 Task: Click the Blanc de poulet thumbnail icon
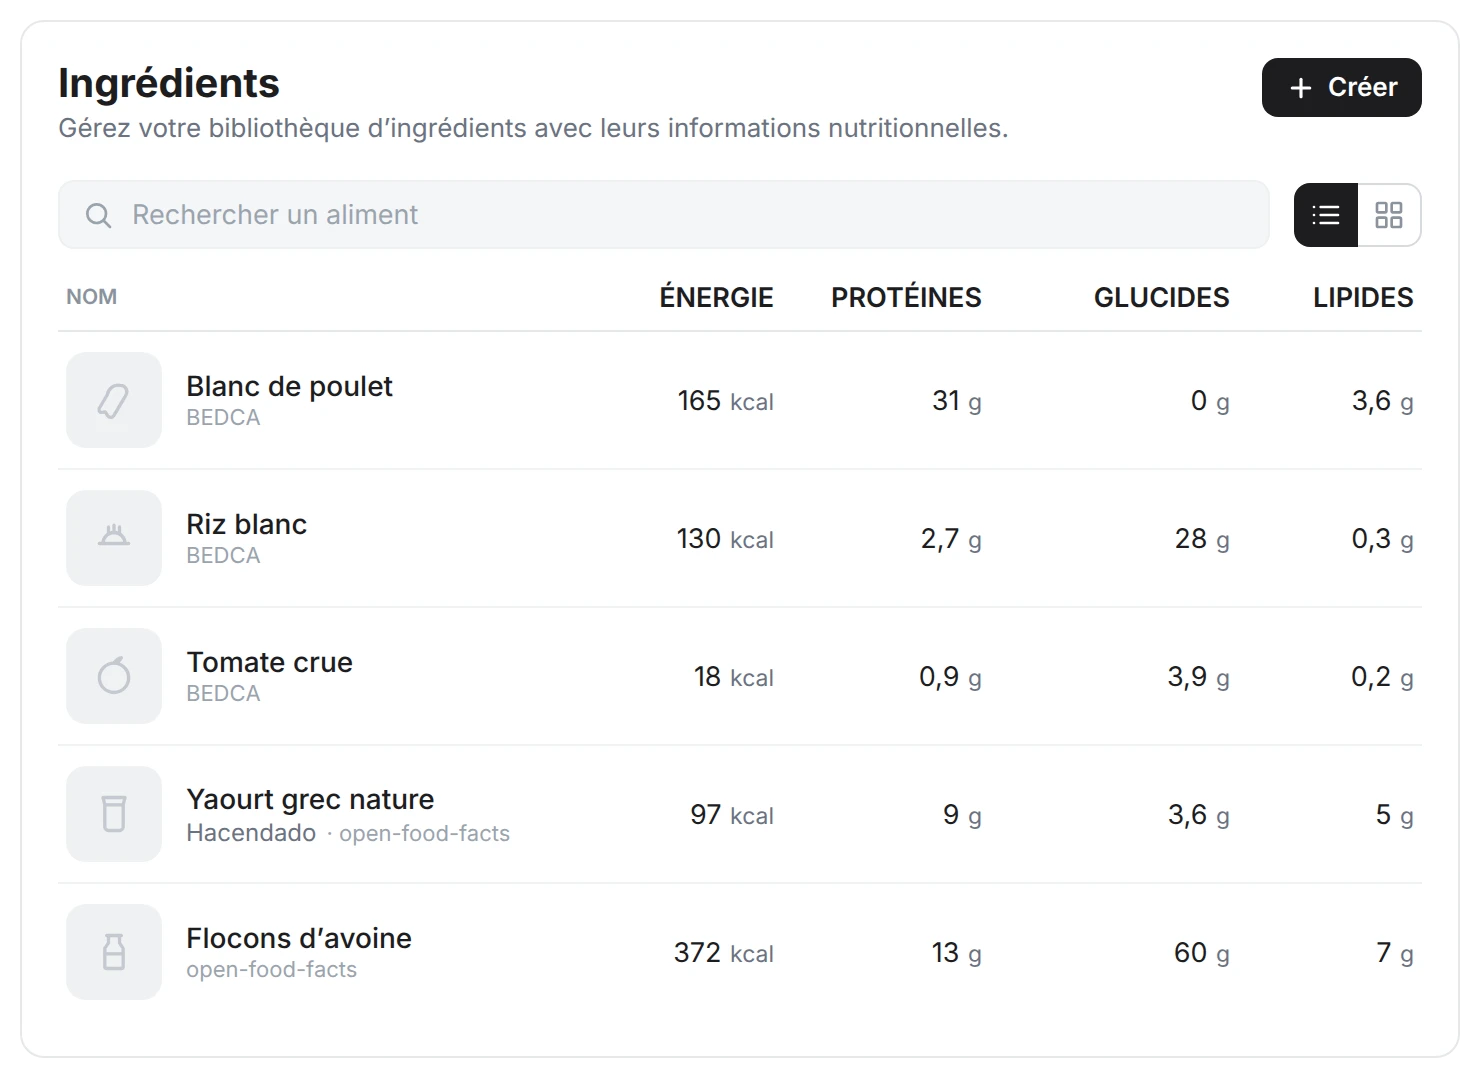coord(114,400)
